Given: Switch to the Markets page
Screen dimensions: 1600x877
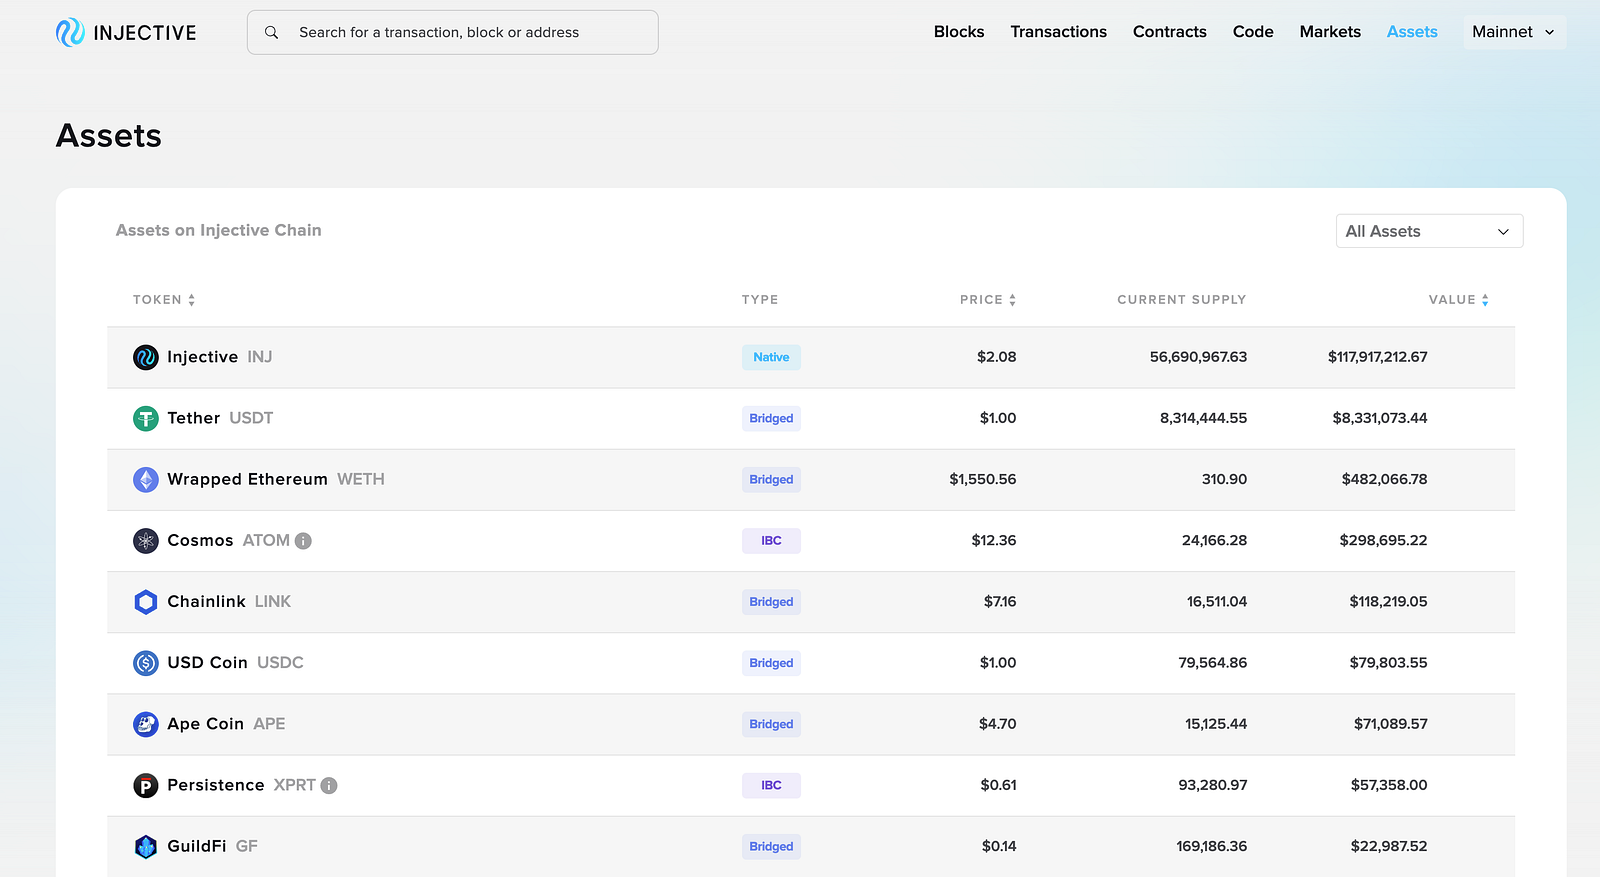Looking at the screenshot, I should 1330,32.
